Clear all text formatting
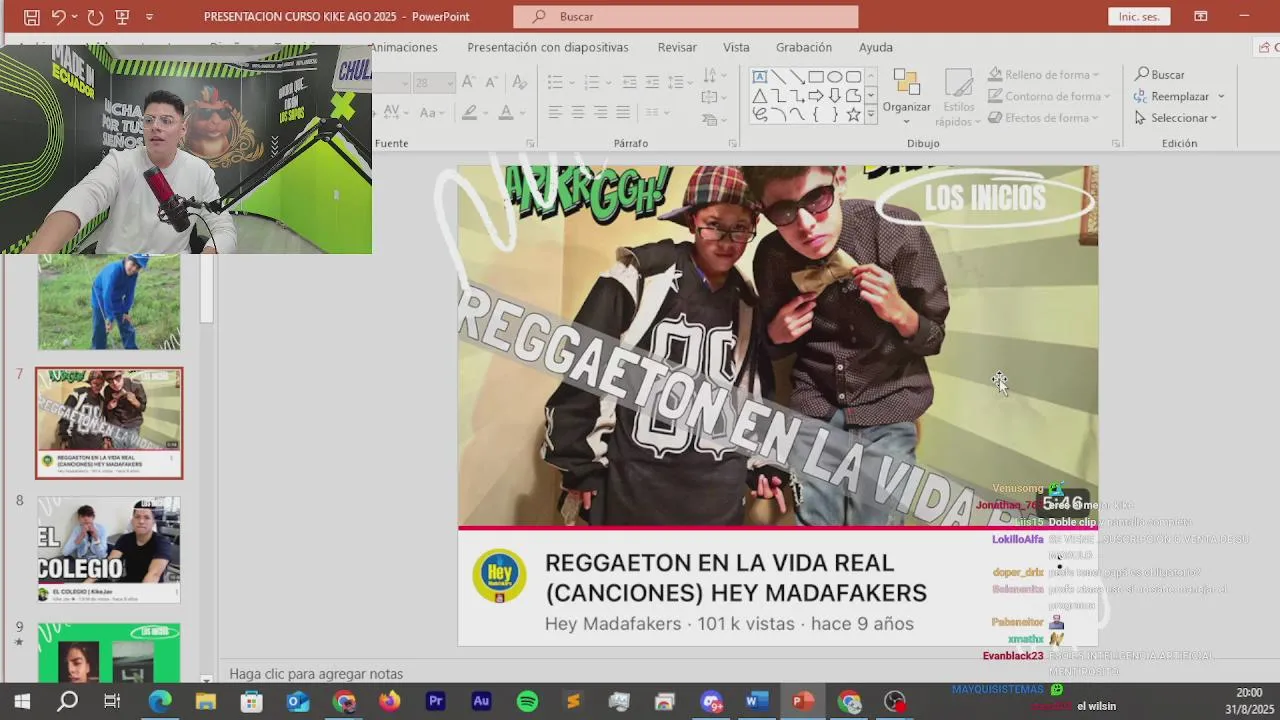Screen dimensions: 1280x720 519,83
